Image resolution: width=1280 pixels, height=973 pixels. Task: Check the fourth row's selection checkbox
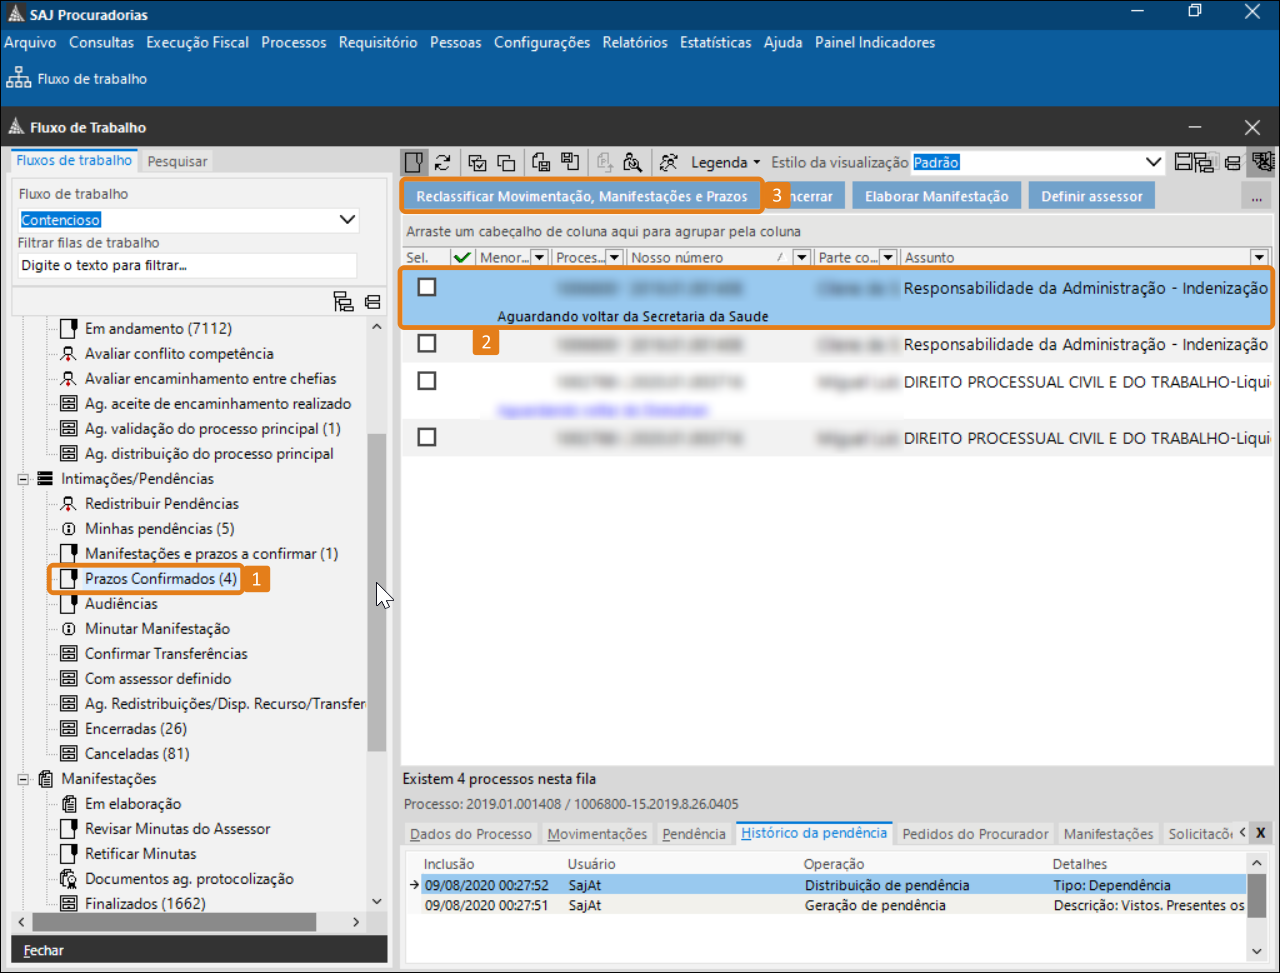click(427, 437)
